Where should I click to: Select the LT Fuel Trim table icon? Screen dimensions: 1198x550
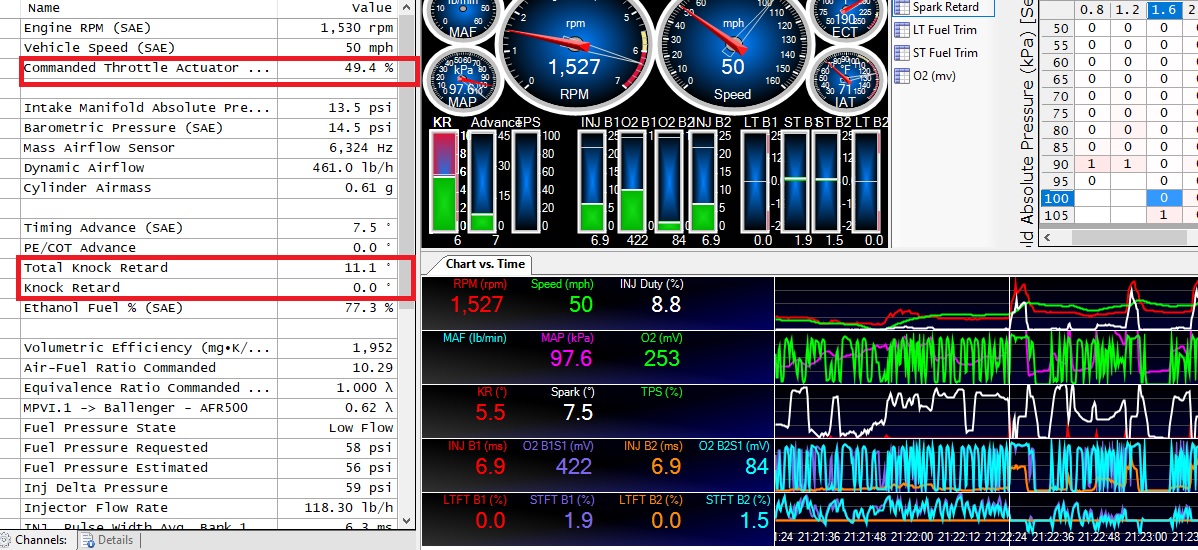901,30
